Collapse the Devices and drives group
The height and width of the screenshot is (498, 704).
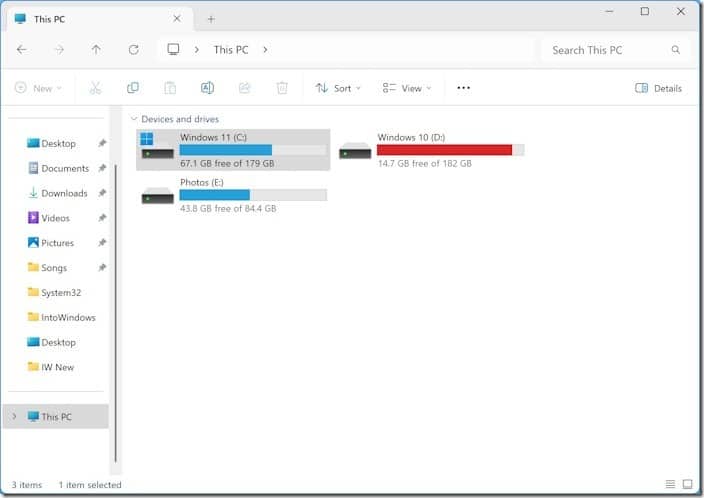point(133,119)
